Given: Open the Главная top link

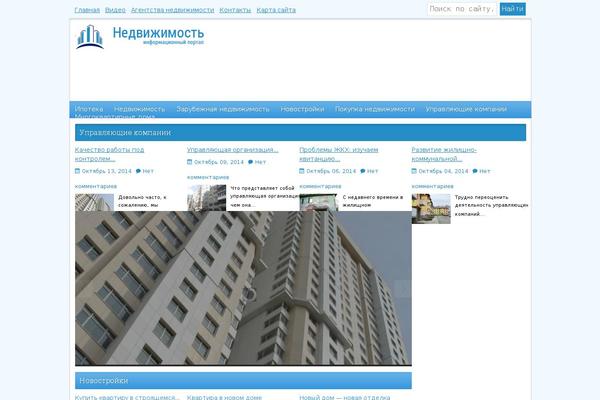Looking at the screenshot, I should [87, 10].
